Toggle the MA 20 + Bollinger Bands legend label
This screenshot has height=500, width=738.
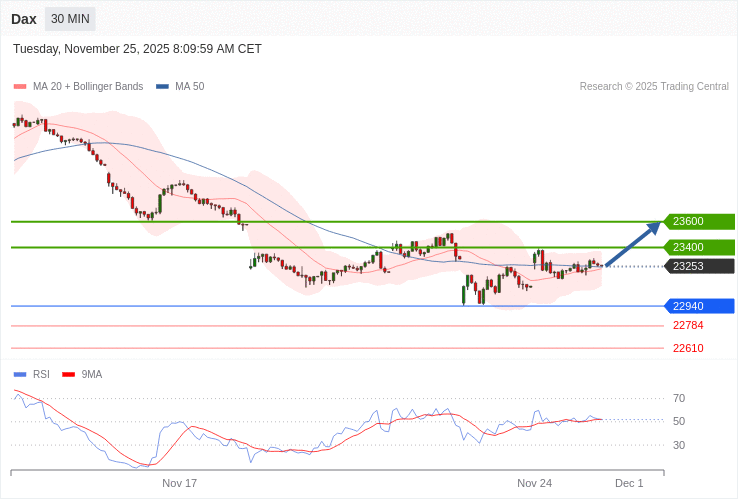[88, 87]
